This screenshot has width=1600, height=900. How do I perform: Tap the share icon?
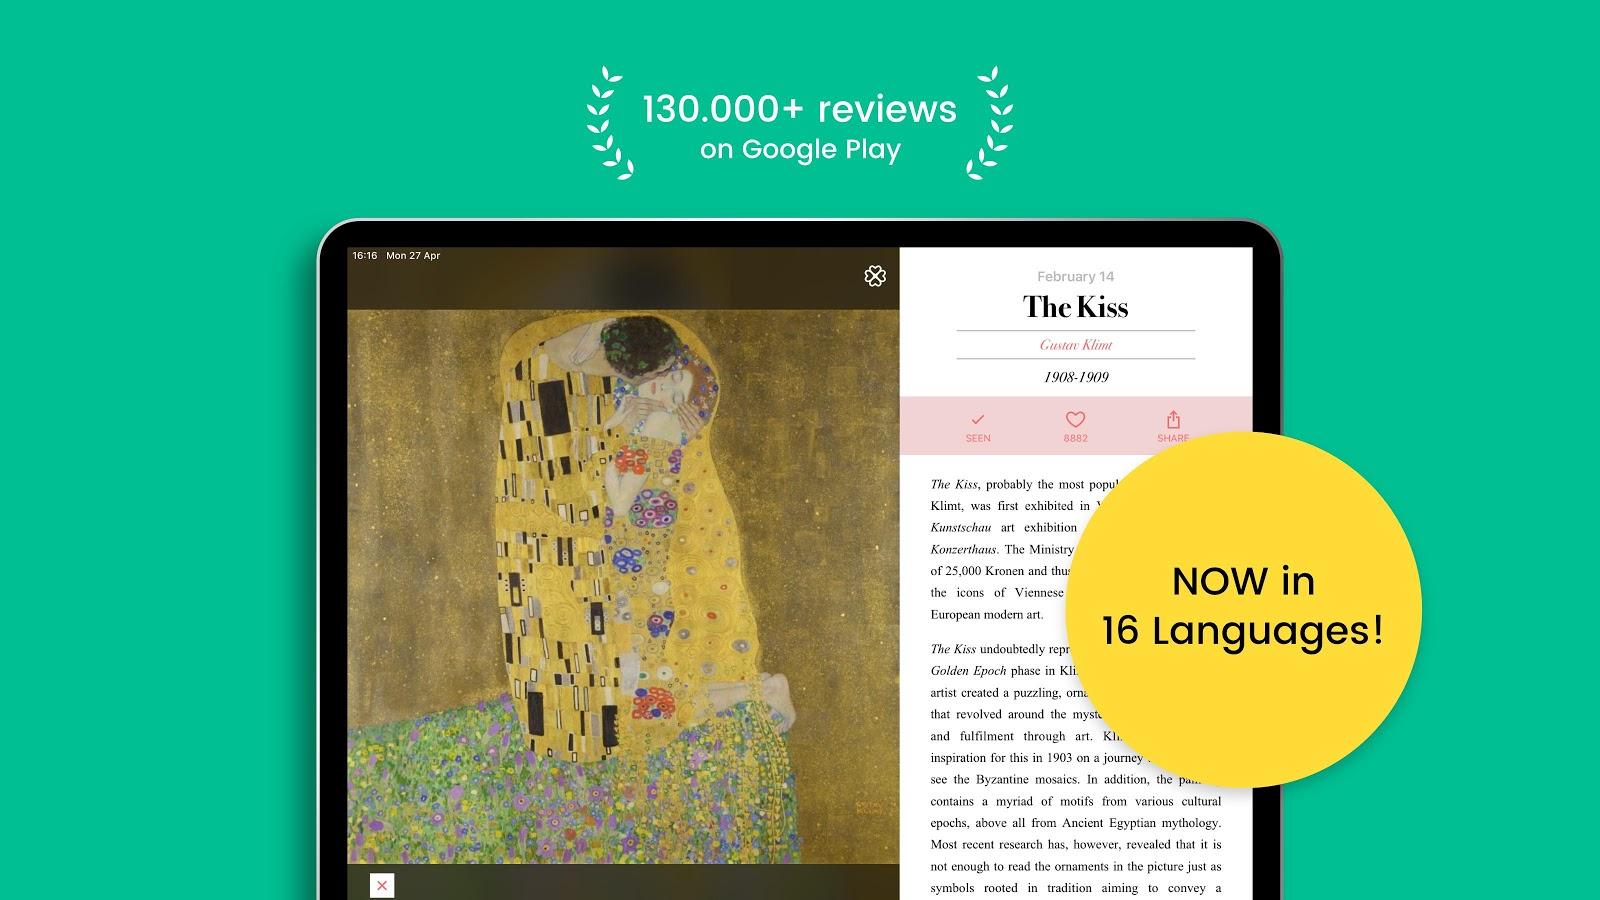pyautogui.click(x=1173, y=420)
